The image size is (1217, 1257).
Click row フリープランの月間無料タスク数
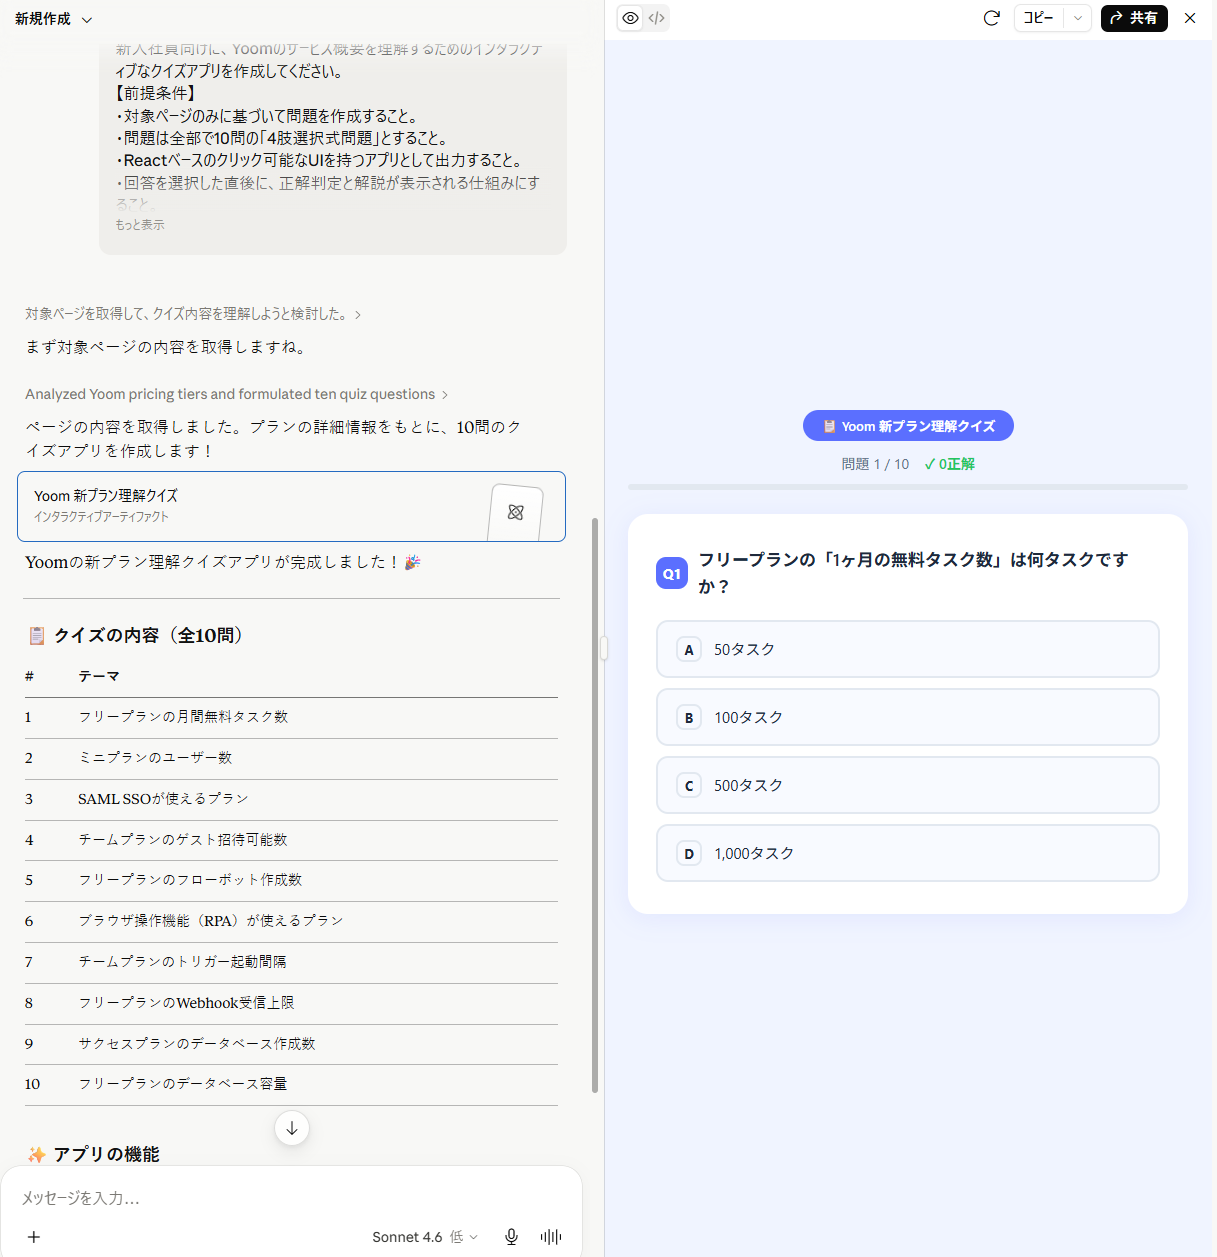click(291, 717)
